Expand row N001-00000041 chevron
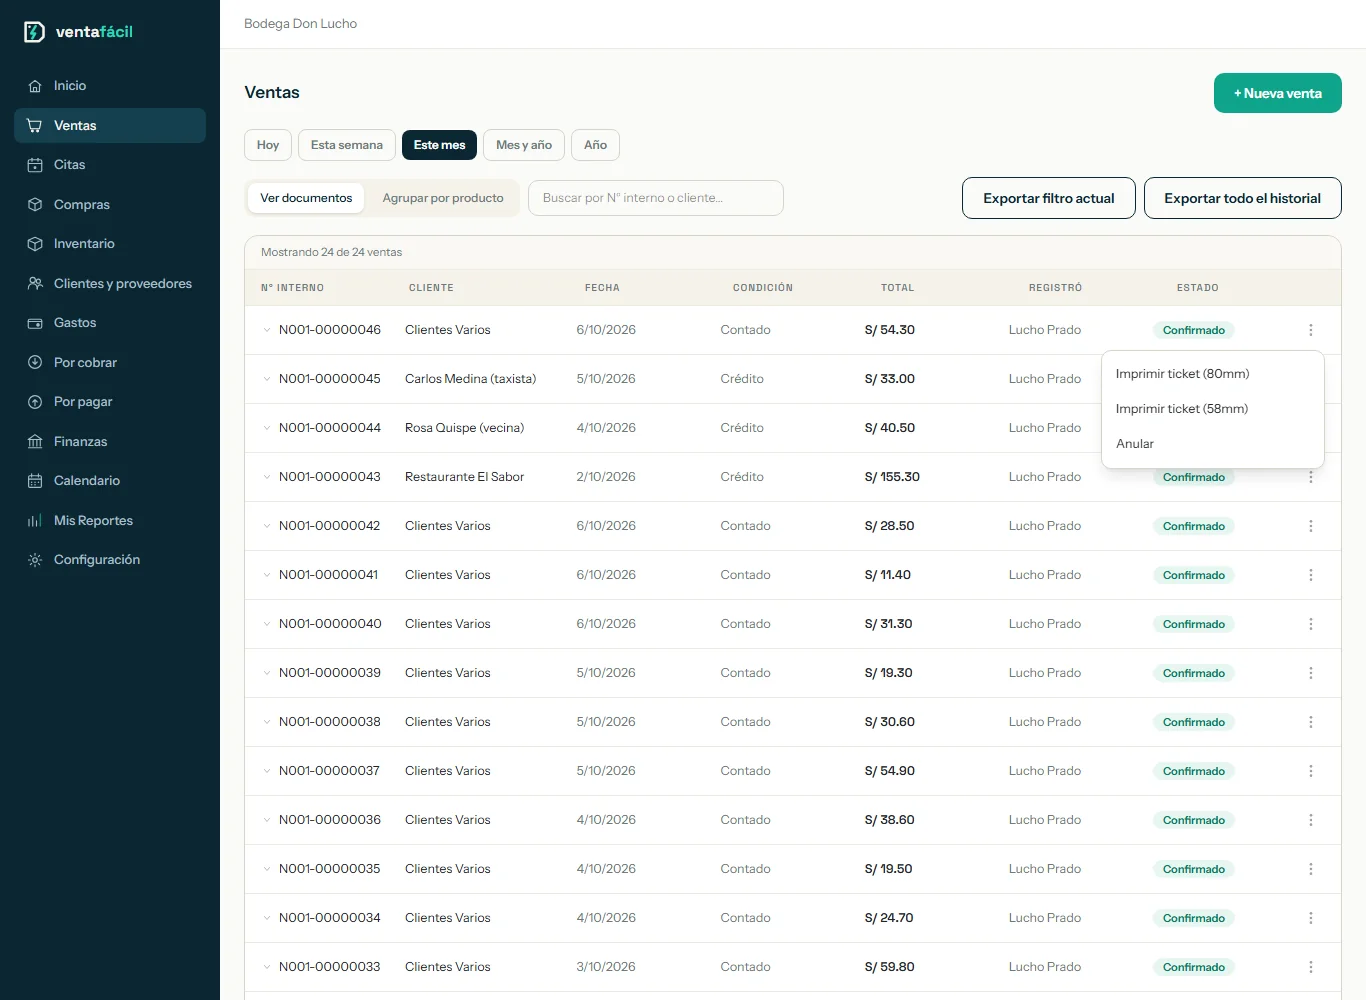 (267, 575)
